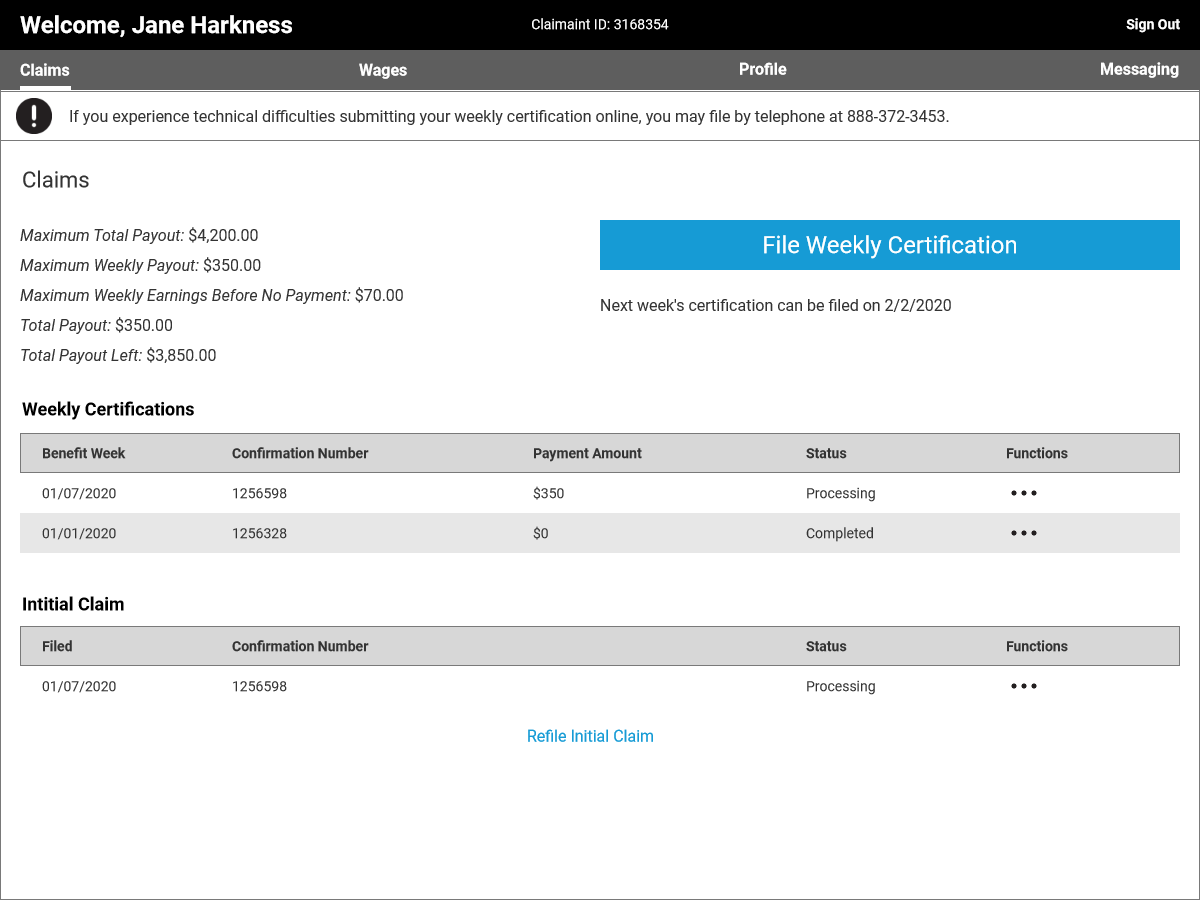Go to the Profile tab
The width and height of the screenshot is (1200, 900).
pos(762,70)
